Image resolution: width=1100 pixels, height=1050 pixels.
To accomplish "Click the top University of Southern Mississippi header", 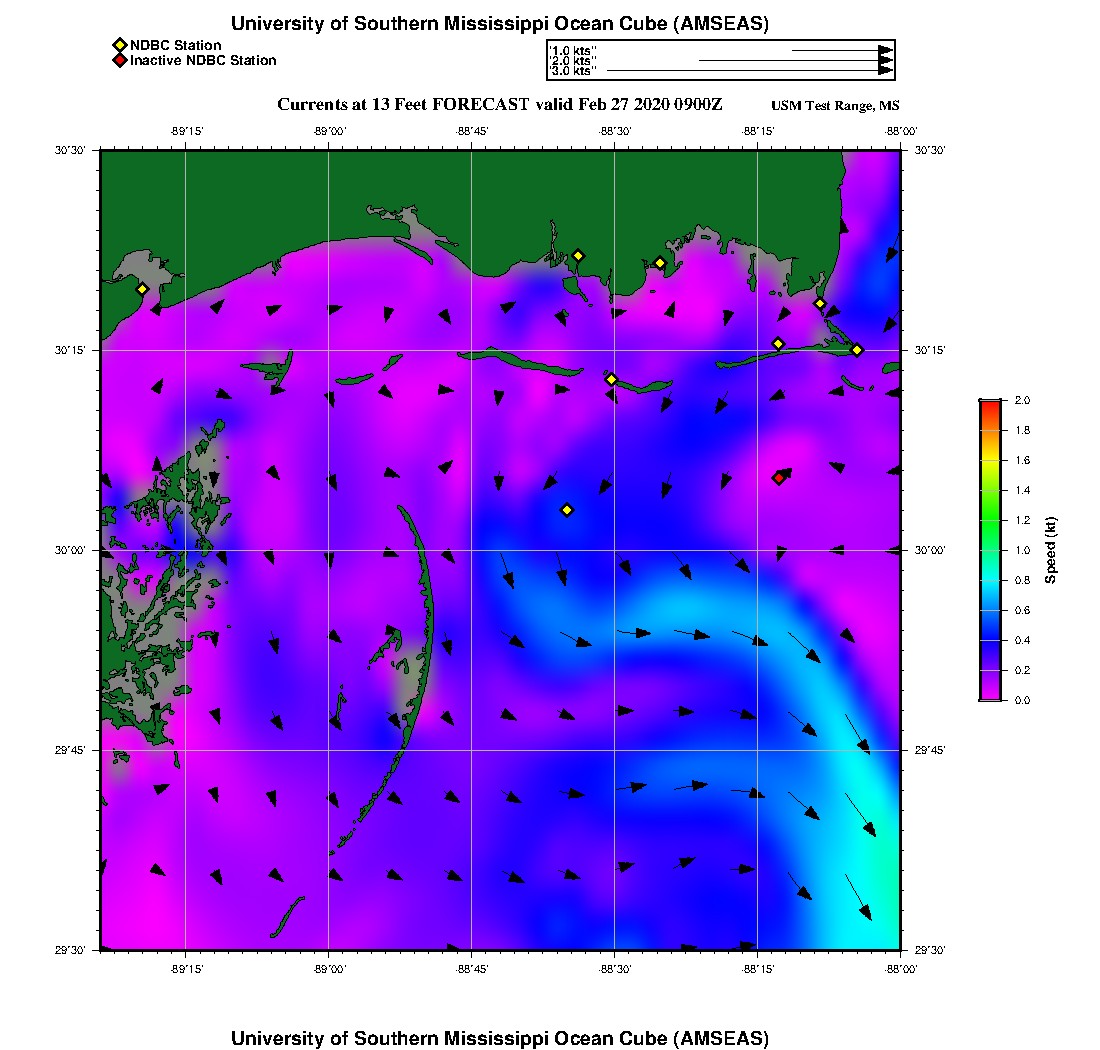I will click(x=499, y=23).
